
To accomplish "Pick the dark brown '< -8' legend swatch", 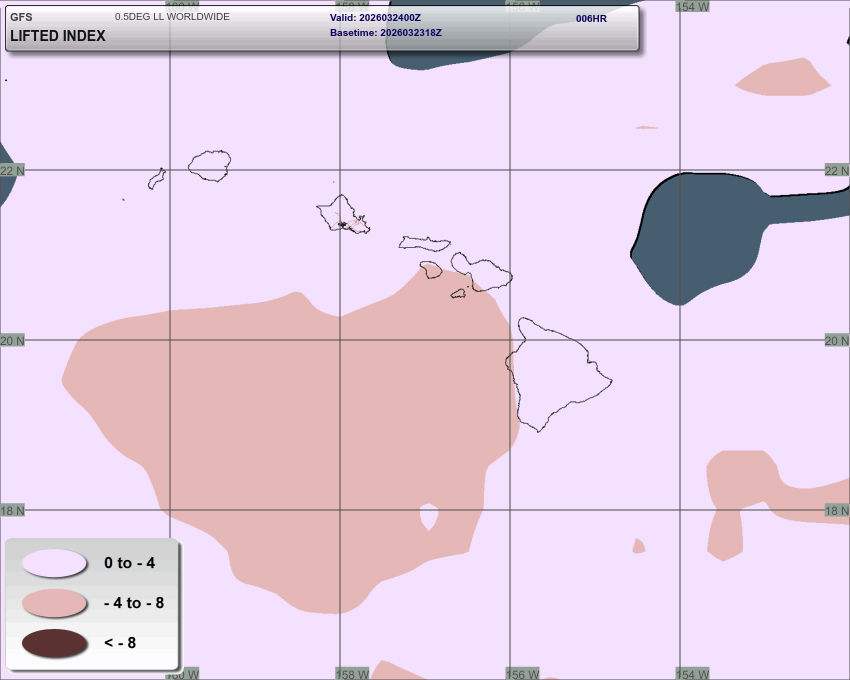I will 54,643.
